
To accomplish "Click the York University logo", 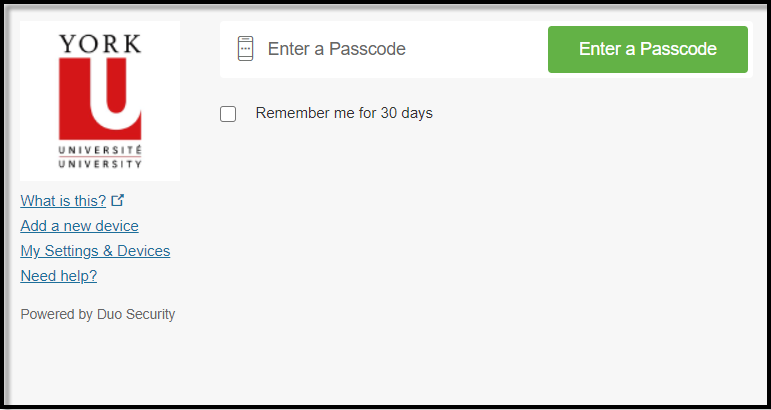I will 100,100.
